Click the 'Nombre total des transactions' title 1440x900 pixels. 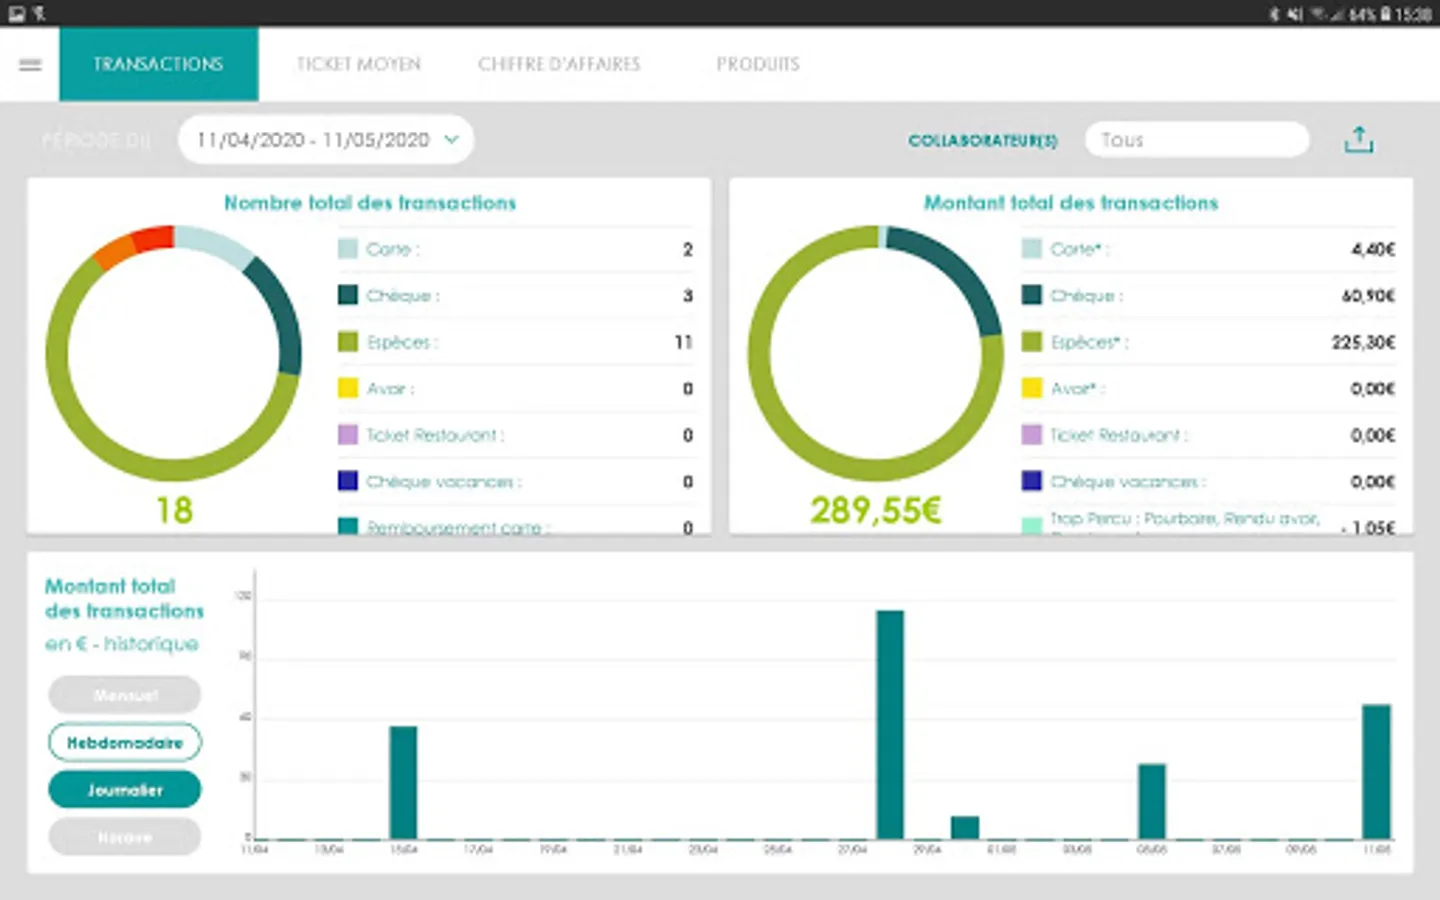click(370, 203)
